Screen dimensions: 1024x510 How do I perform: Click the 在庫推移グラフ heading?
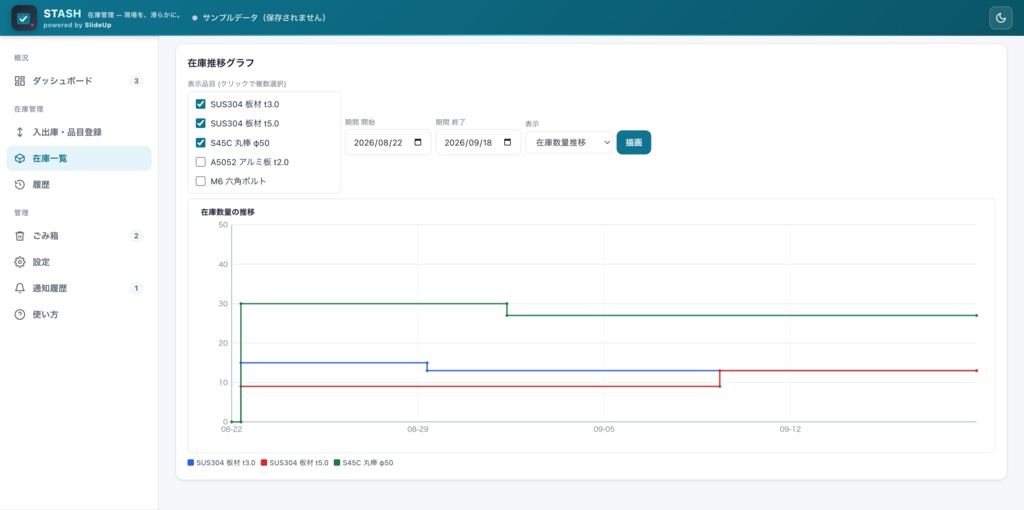coord(221,63)
